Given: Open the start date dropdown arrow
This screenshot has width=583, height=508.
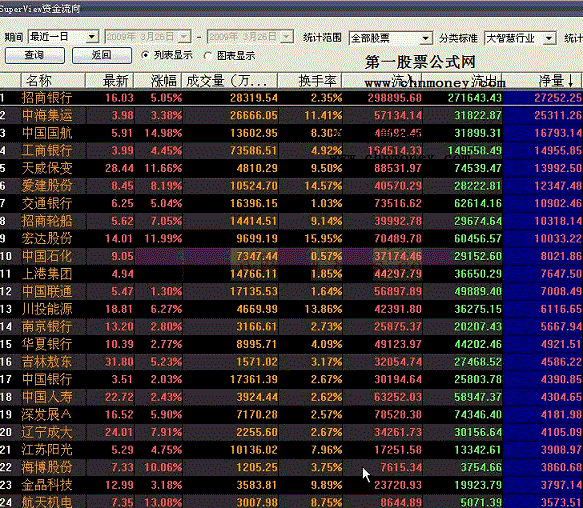Looking at the screenshot, I should (x=184, y=37).
